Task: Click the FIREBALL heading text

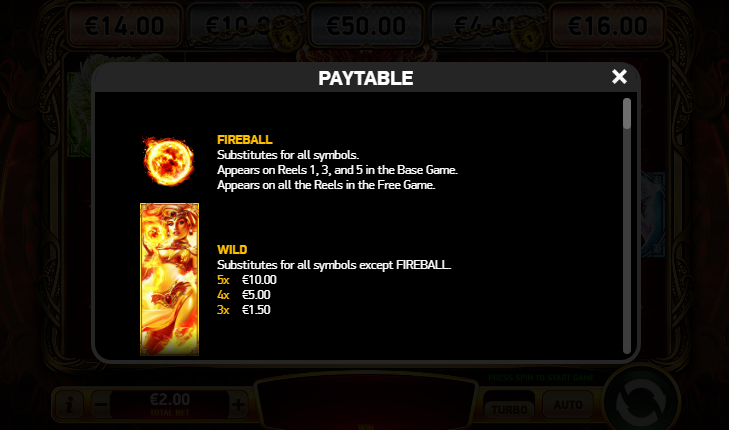Action: (x=245, y=139)
